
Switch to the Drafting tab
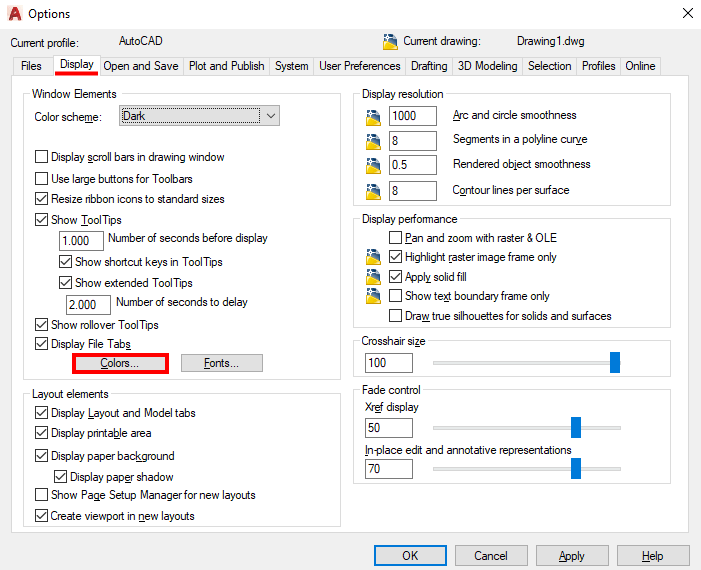pos(429,66)
